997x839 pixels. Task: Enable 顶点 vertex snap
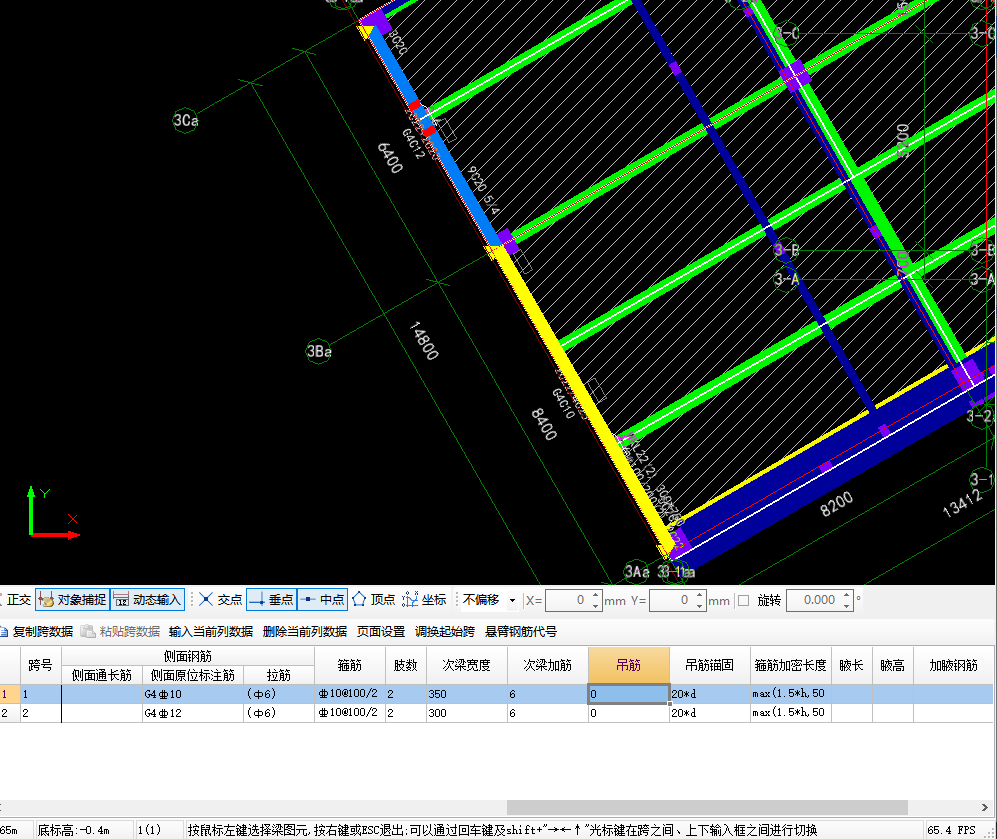[x=374, y=599]
